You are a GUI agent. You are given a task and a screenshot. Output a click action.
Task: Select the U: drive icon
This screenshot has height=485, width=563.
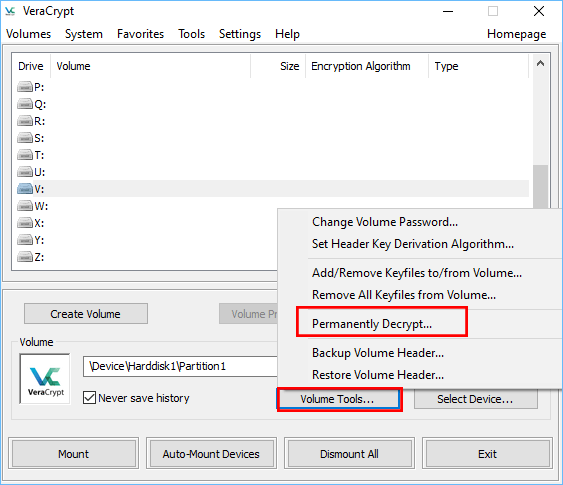tap(25, 172)
